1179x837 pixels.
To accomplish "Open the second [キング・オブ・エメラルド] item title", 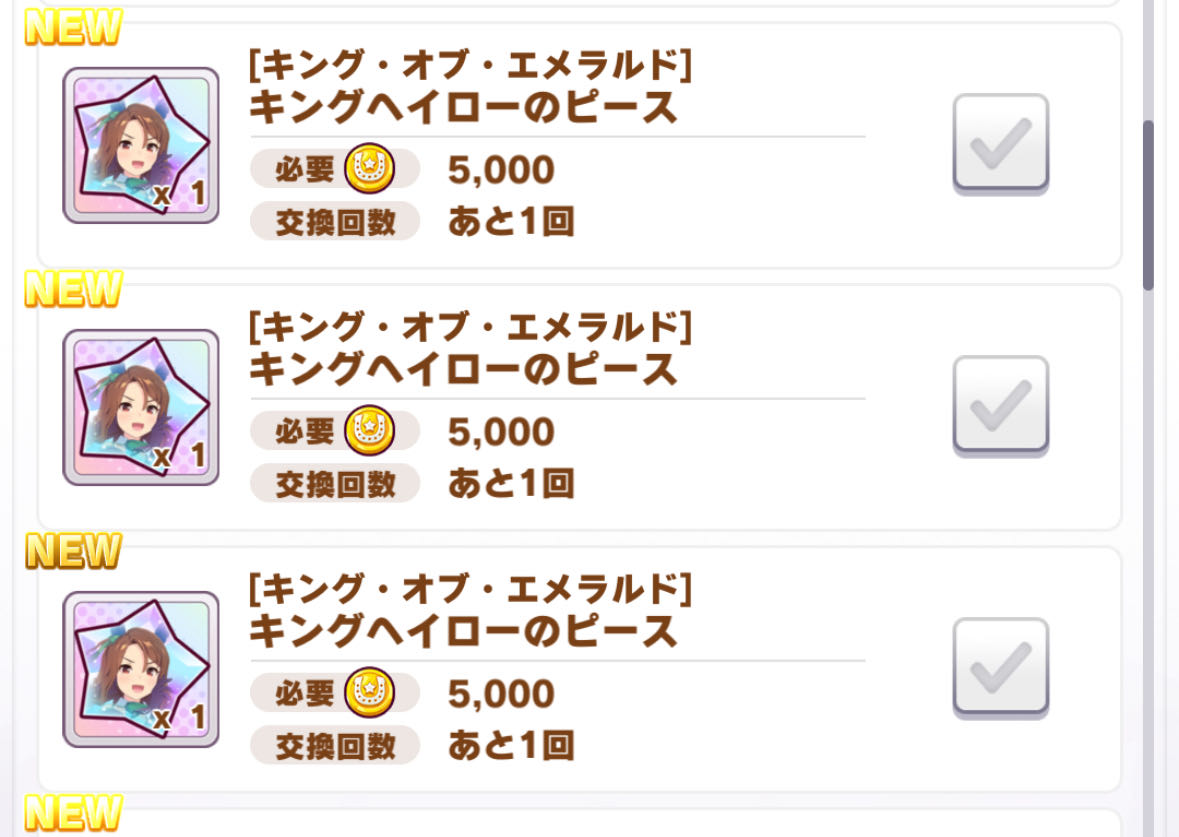I will [x=470, y=326].
